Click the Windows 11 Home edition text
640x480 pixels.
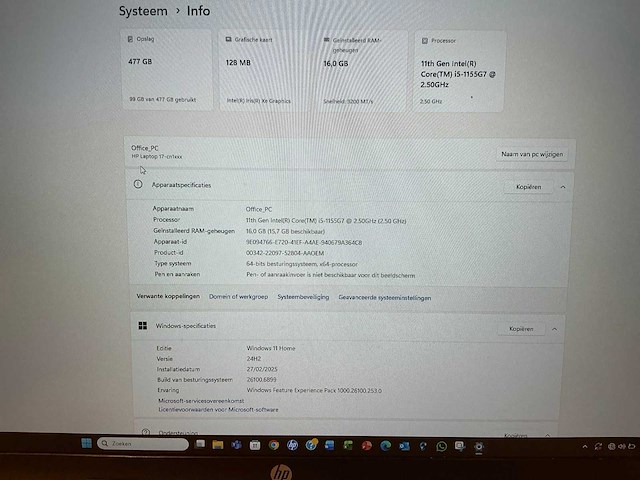[271, 348]
